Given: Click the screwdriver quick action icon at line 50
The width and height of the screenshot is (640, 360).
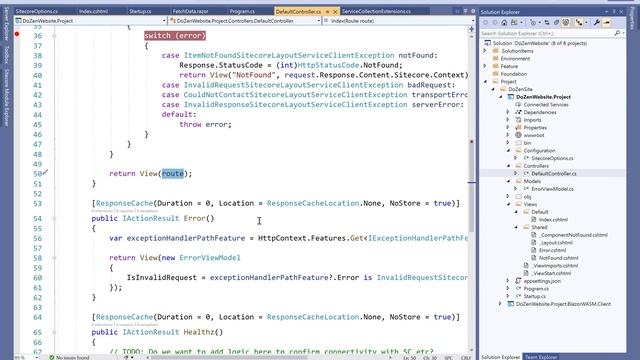Looking at the screenshot, I should click(46, 172).
